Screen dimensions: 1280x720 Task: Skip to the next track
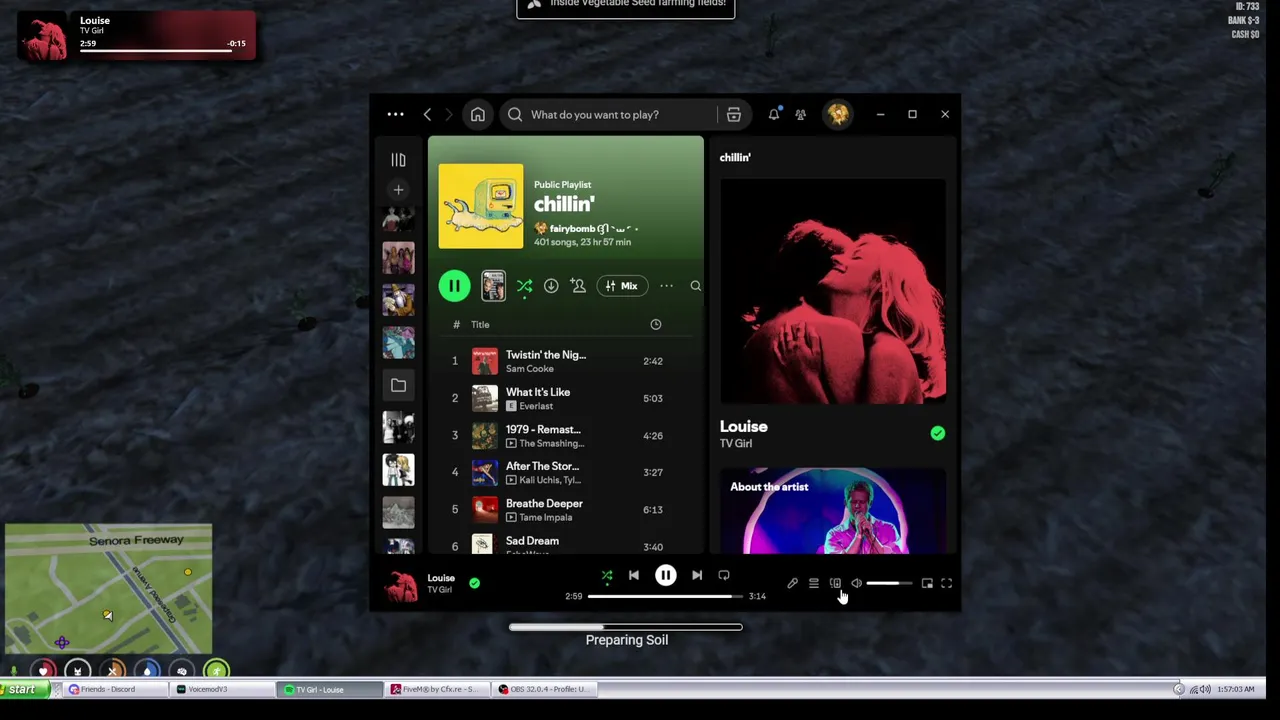point(697,575)
